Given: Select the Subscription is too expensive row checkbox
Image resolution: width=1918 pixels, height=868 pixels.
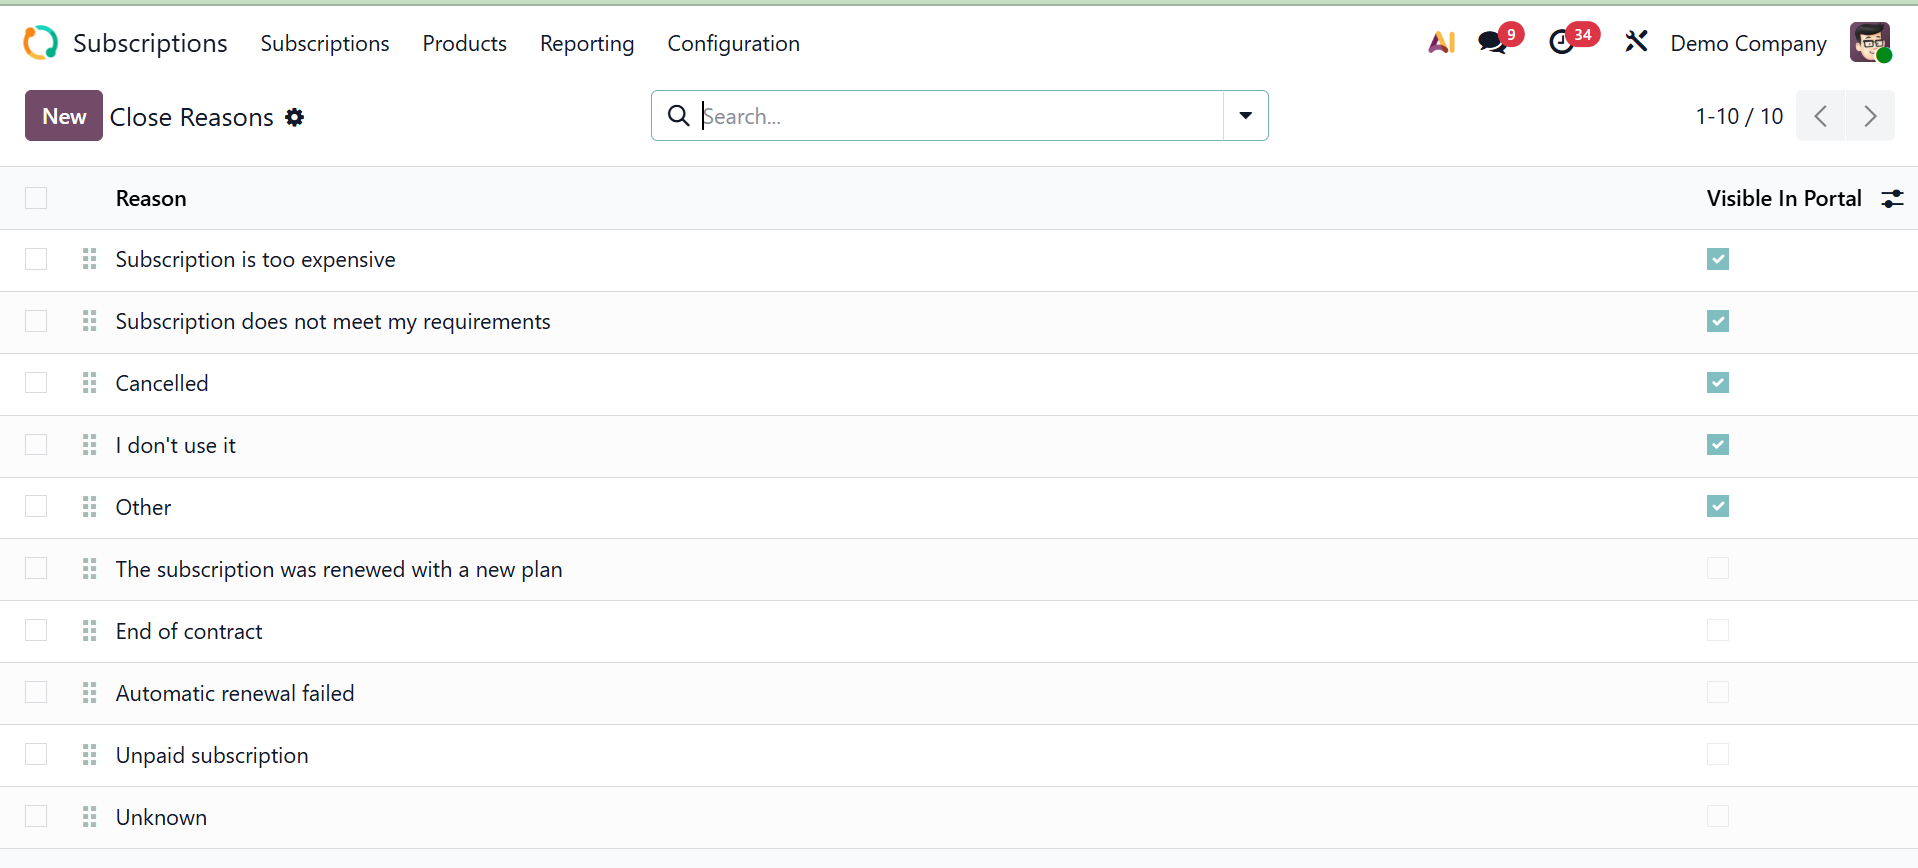Looking at the screenshot, I should tap(36, 260).
